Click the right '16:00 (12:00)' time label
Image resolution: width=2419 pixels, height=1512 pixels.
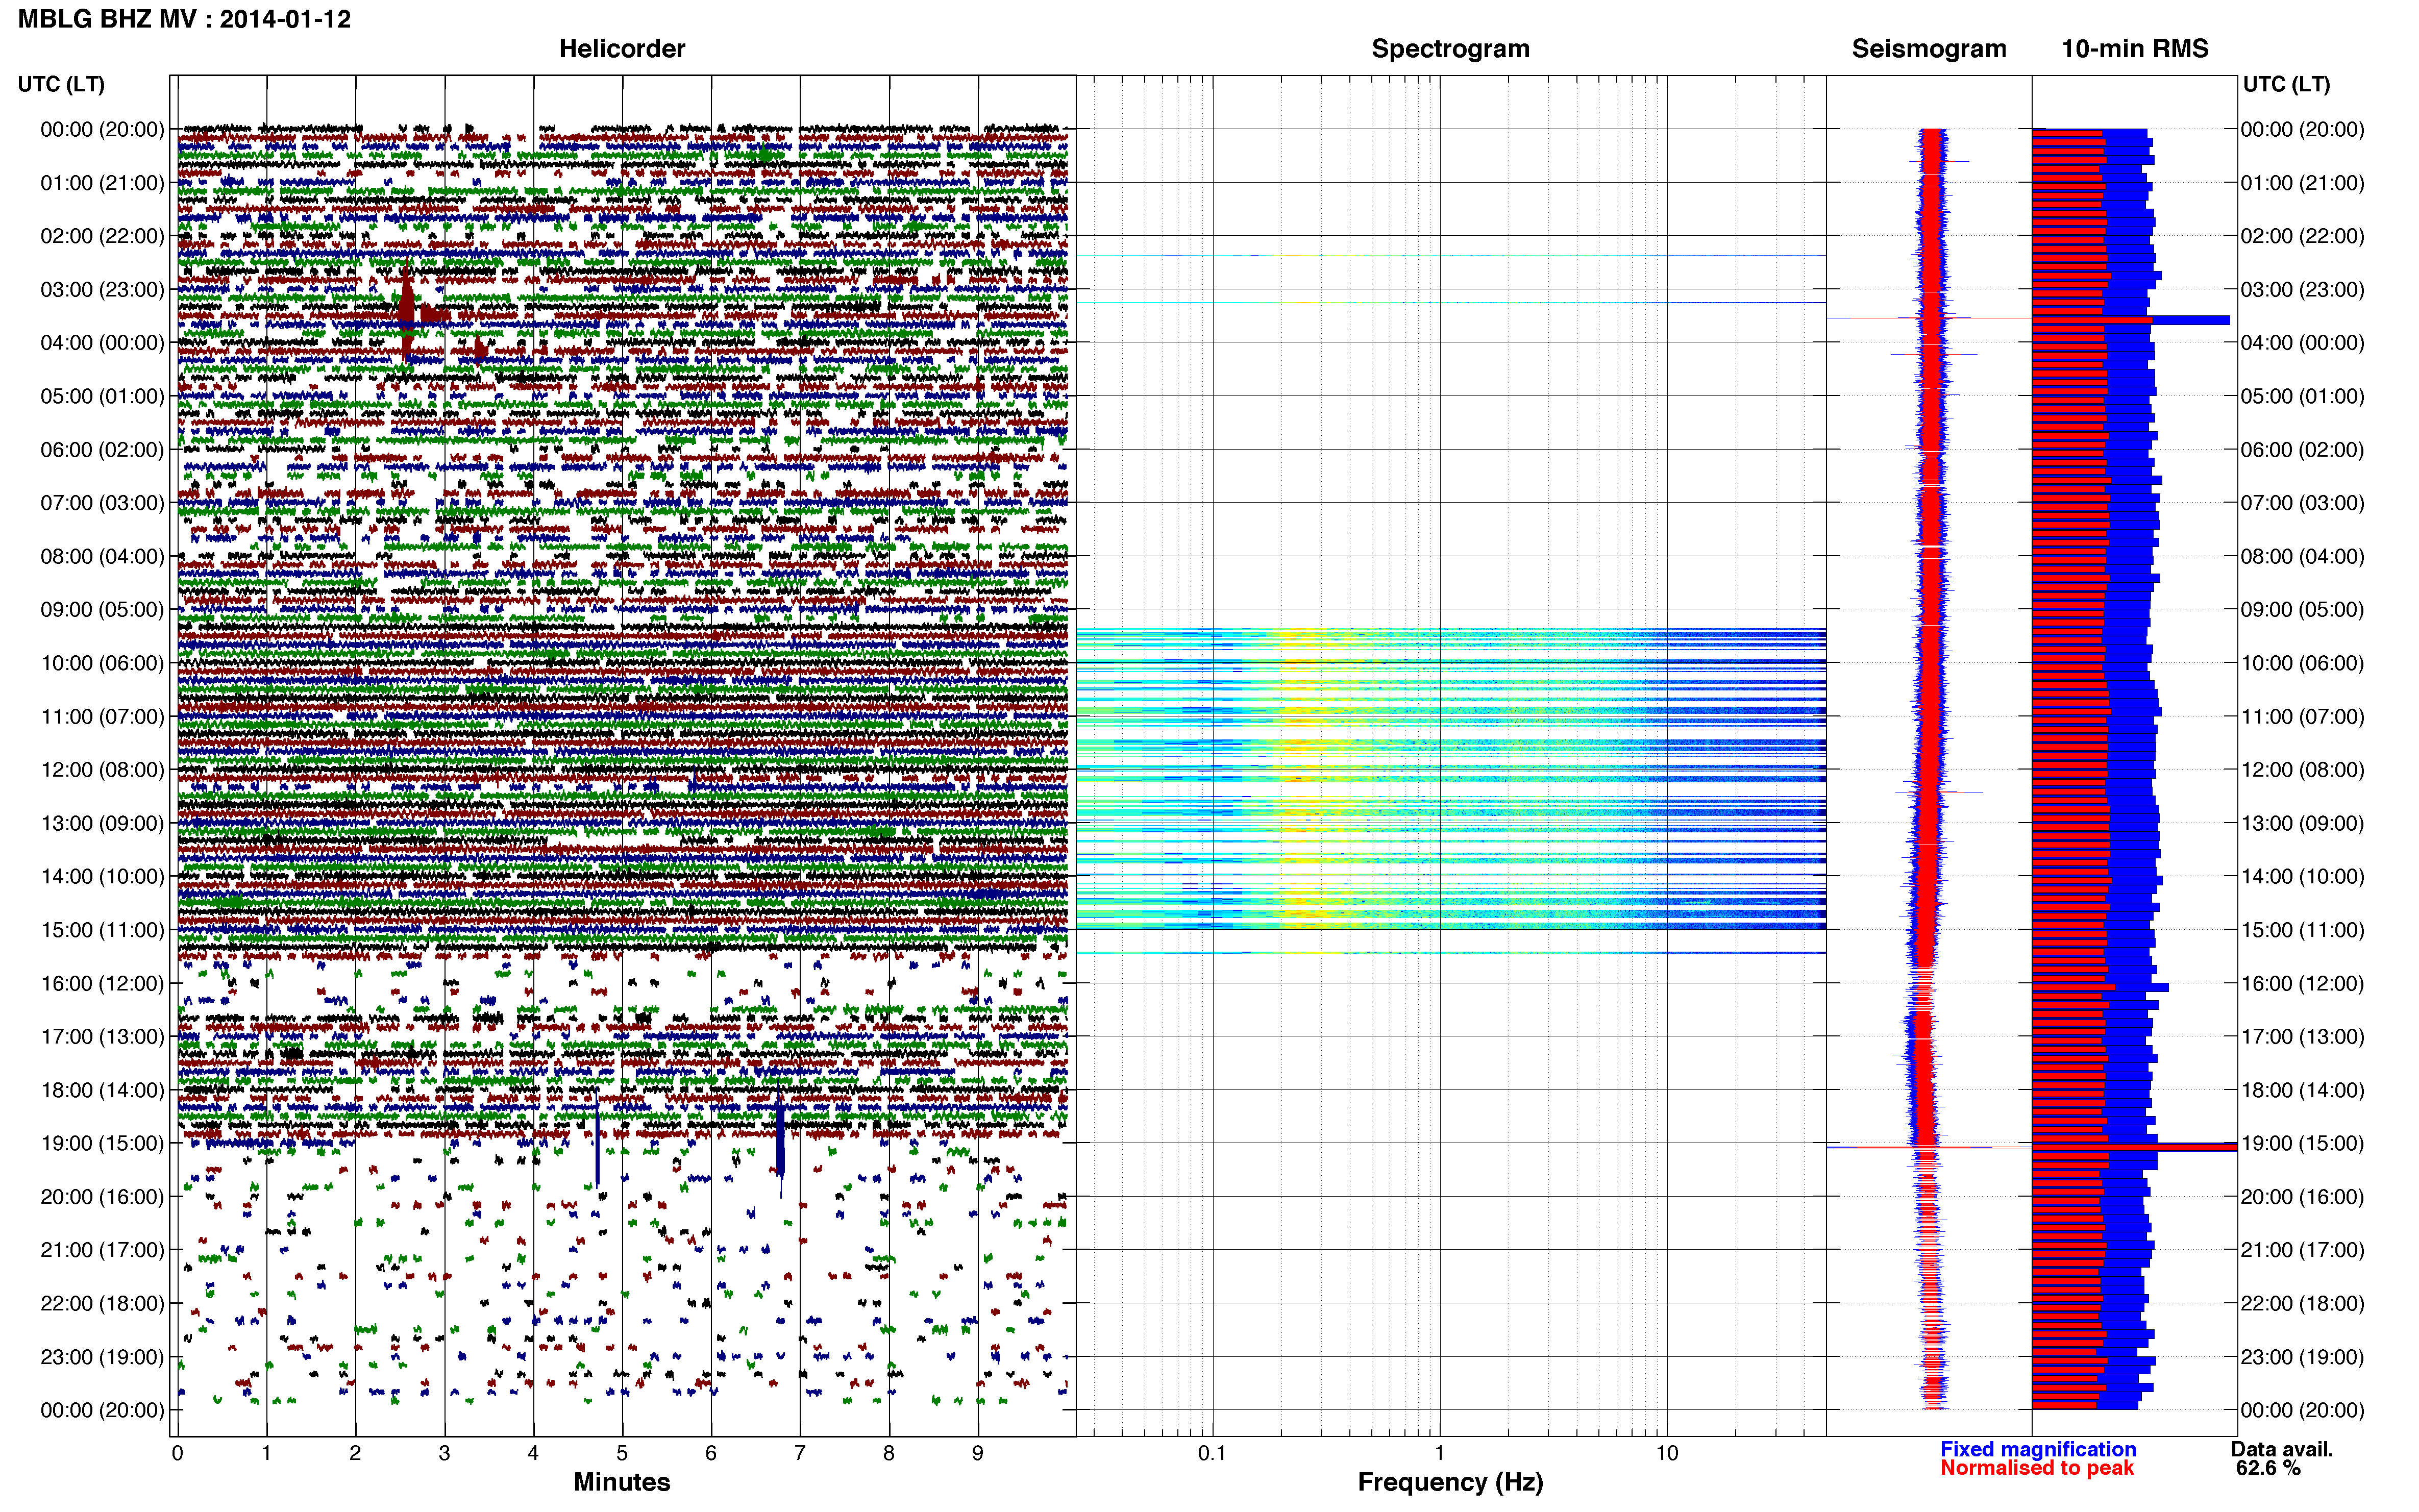2302,983
